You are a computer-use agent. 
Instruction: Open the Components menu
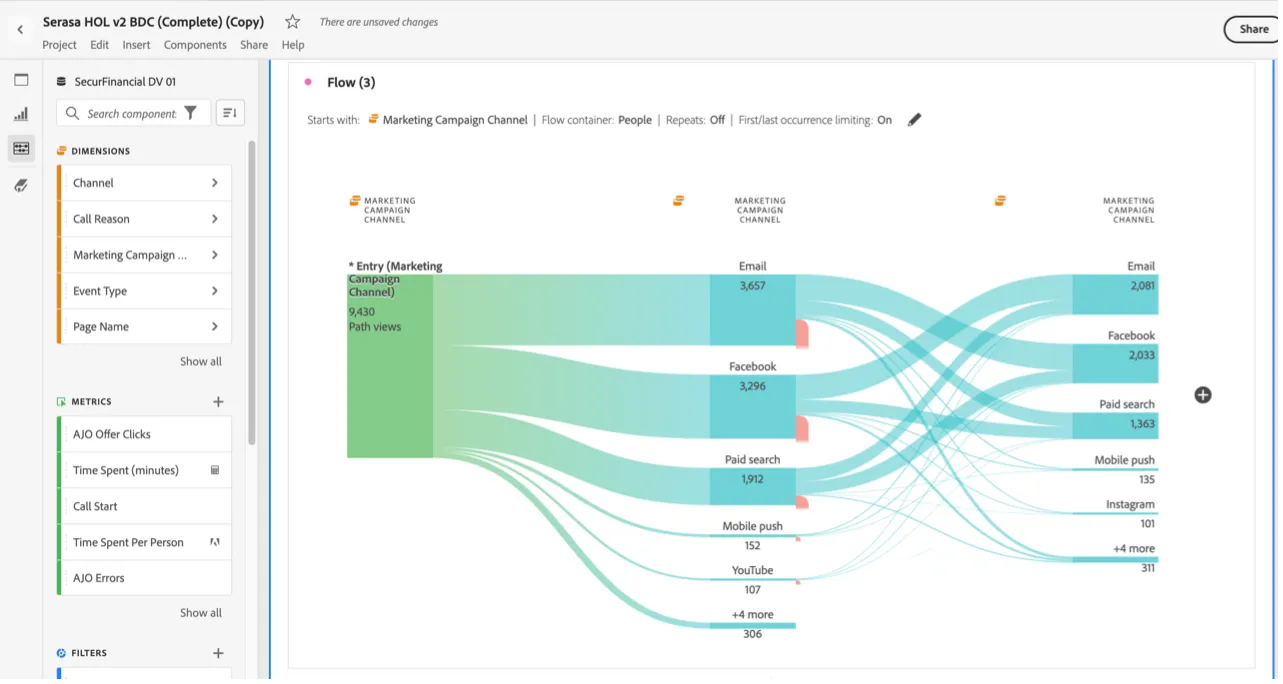pyautogui.click(x=195, y=45)
